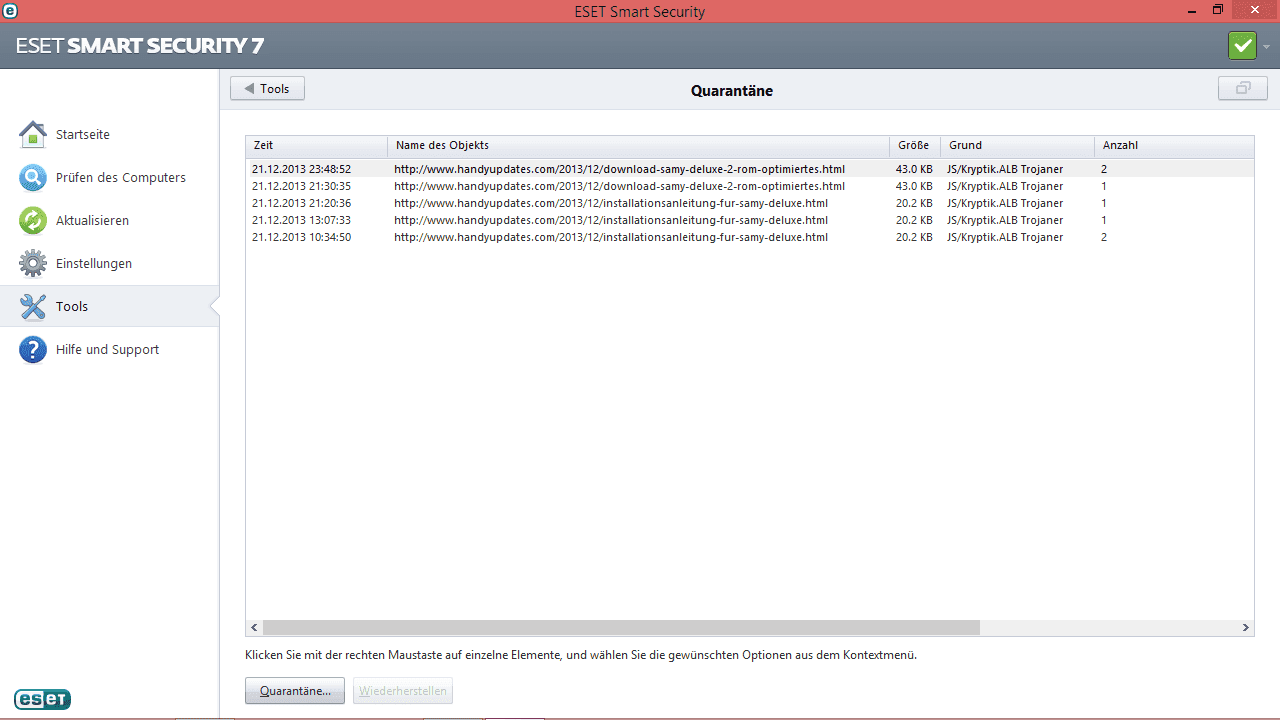
Task: Sort by Anzahl column header
Action: click(x=1174, y=146)
